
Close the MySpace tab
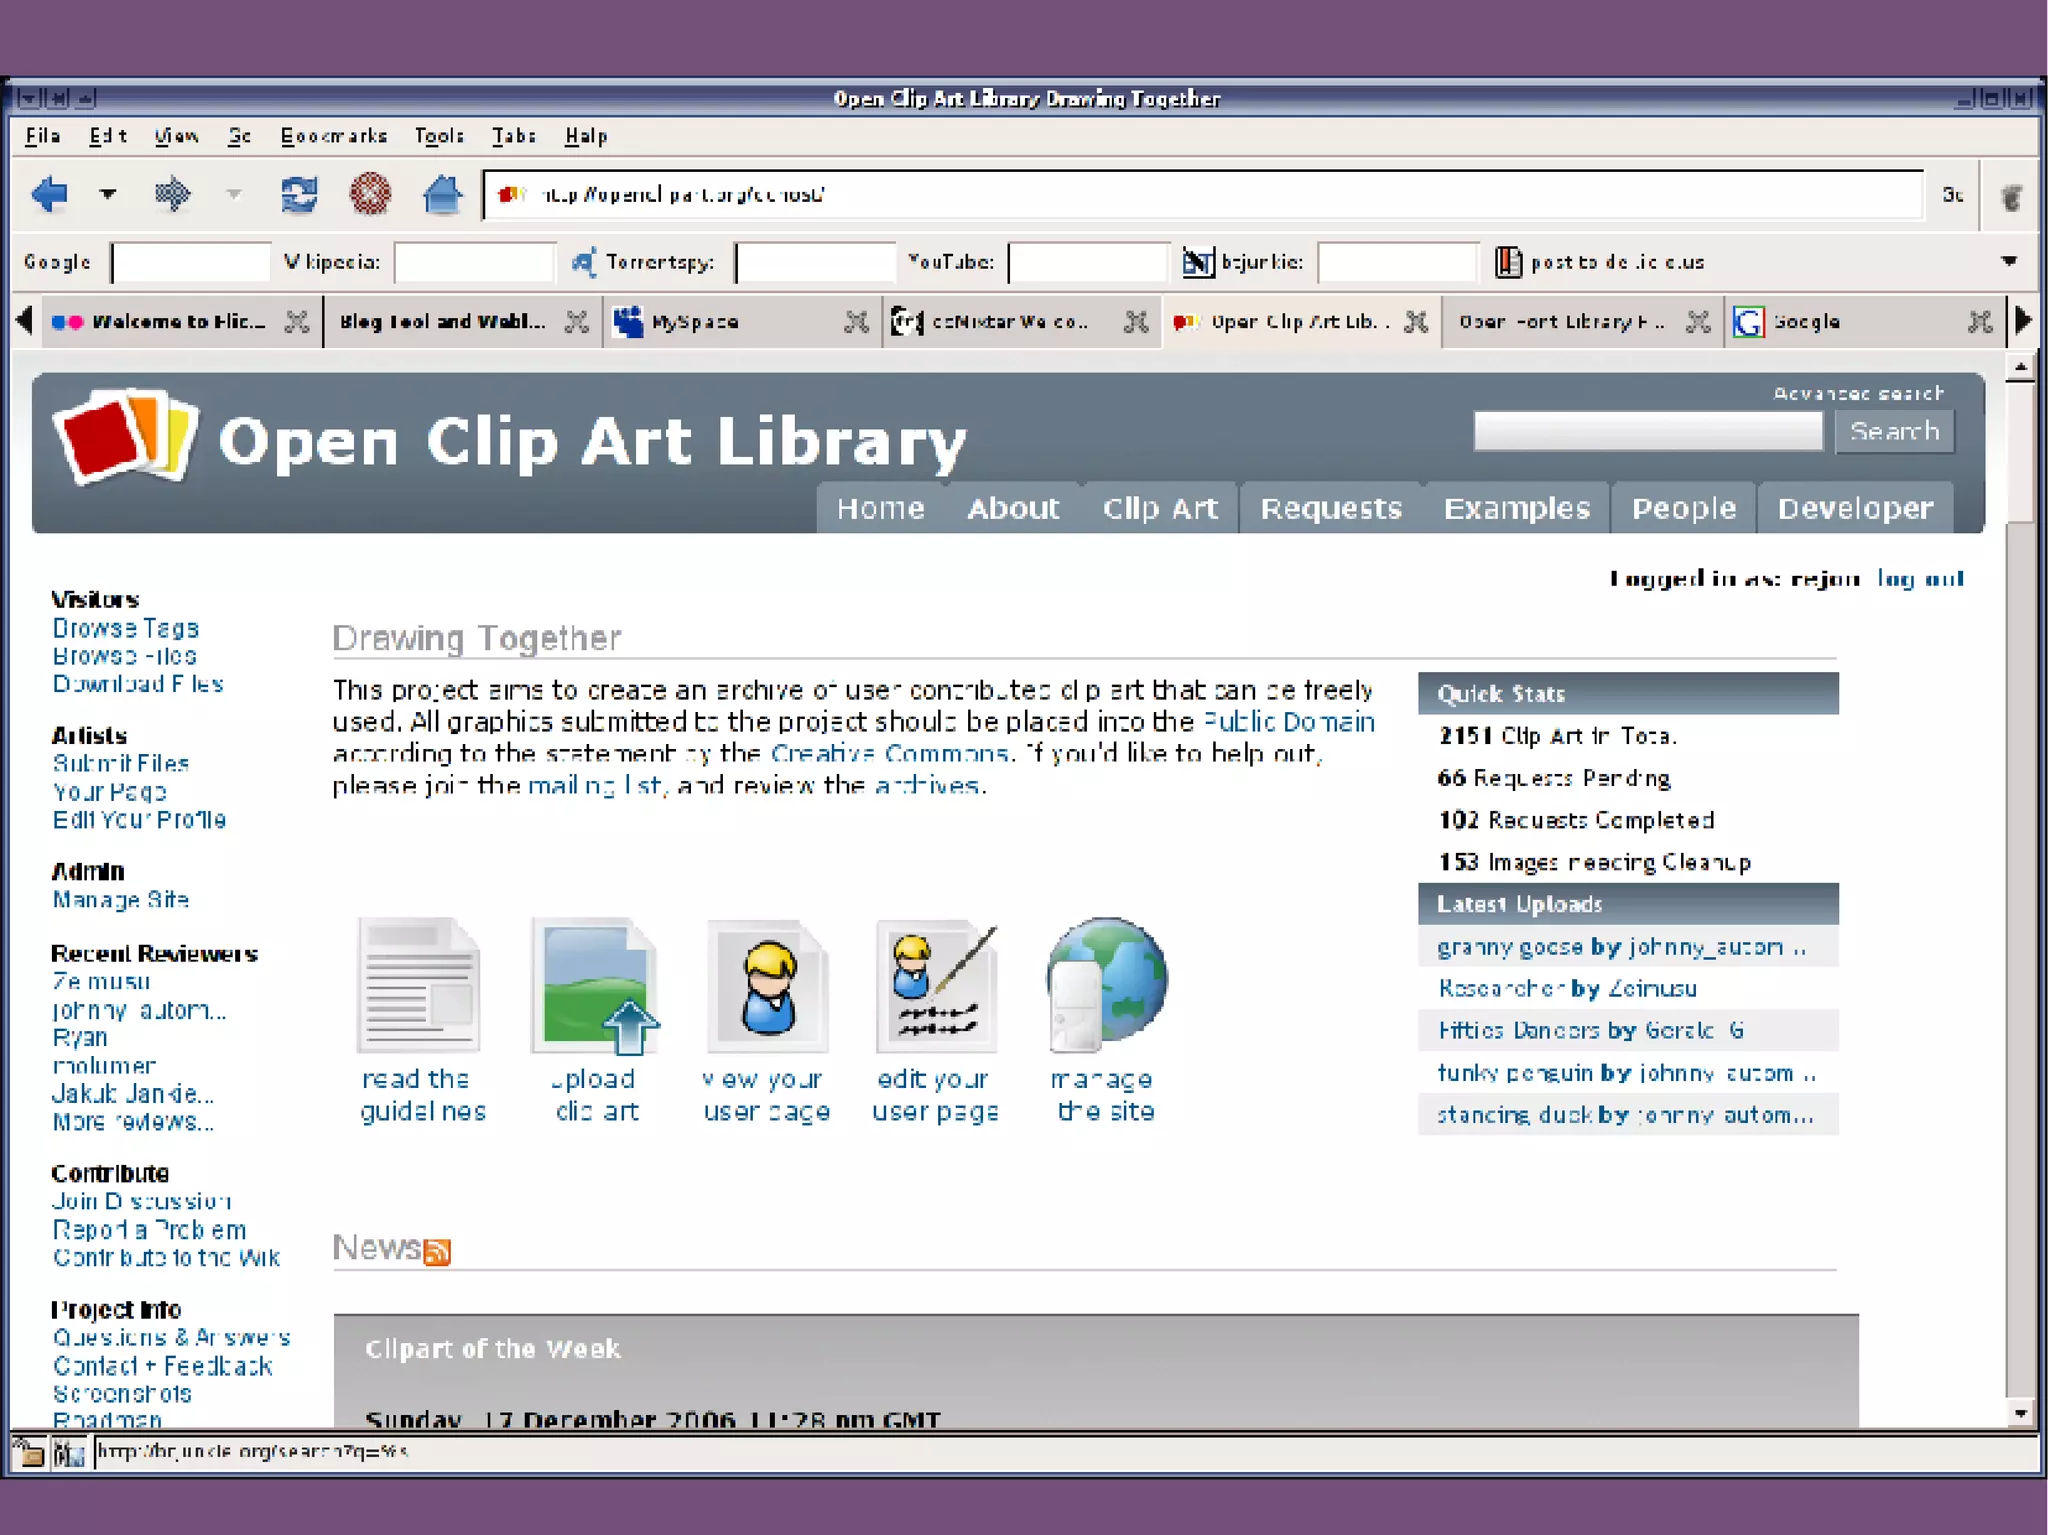[856, 322]
